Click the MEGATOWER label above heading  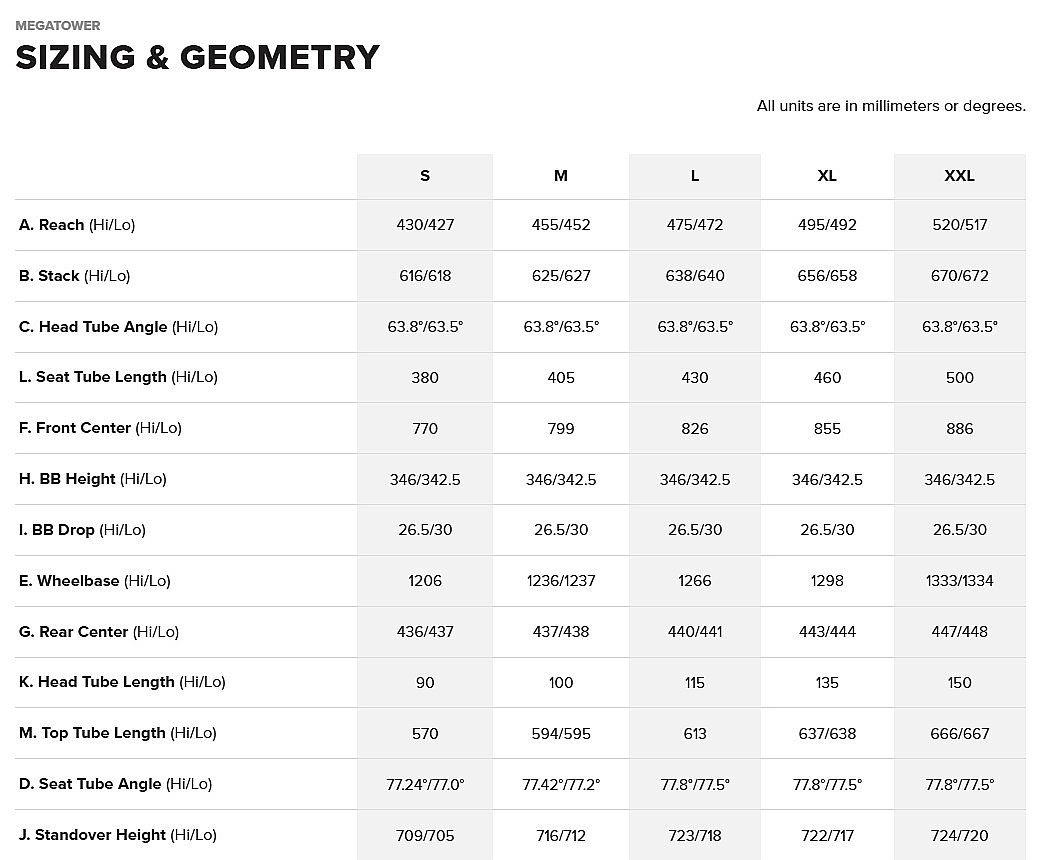pos(58,26)
